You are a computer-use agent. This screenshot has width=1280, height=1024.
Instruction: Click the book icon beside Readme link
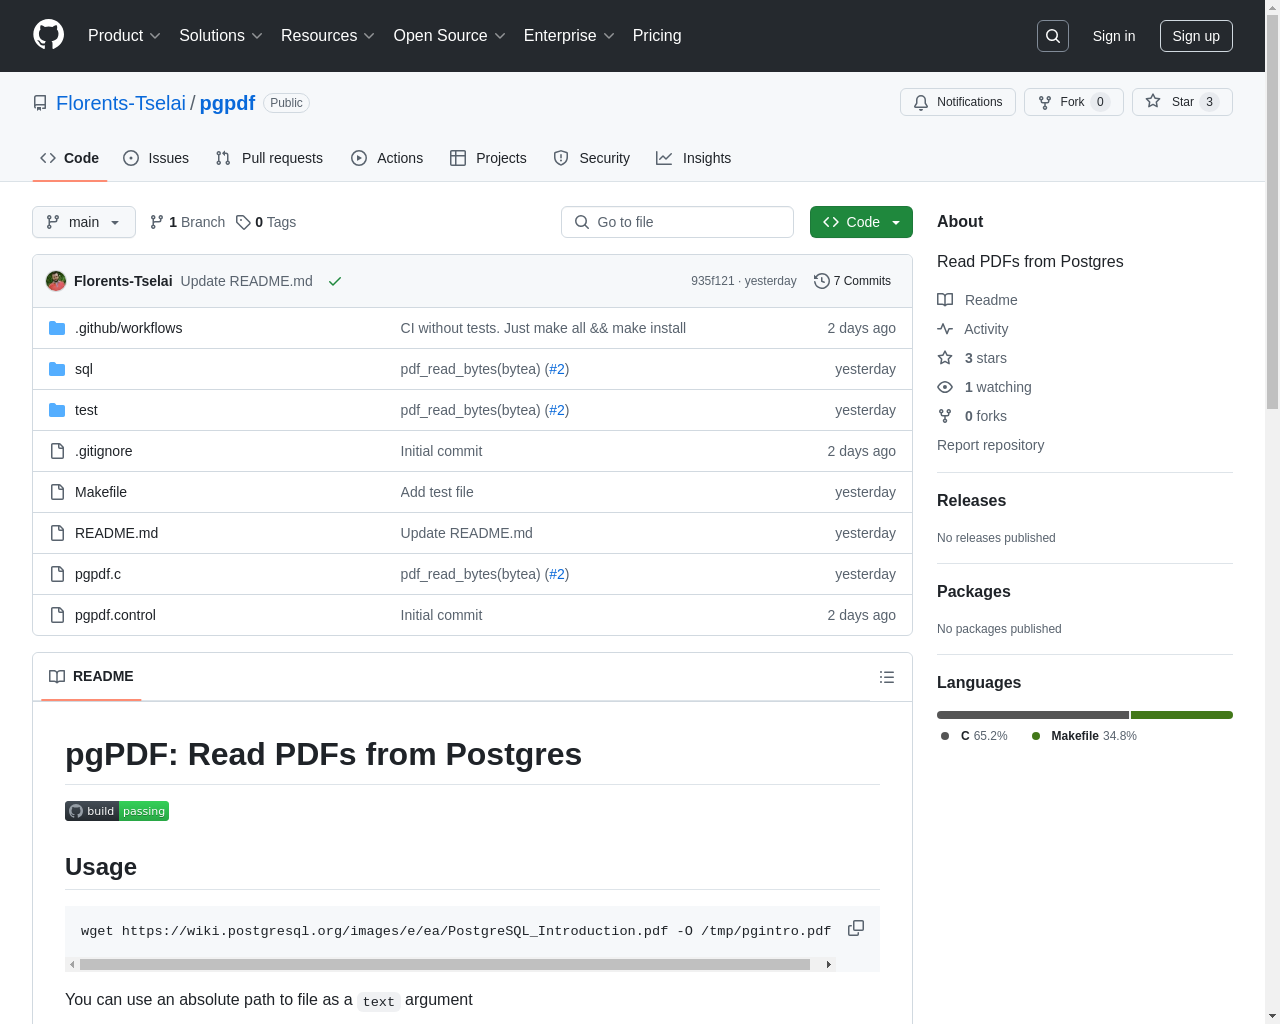pyautogui.click(x=945, y=300)
